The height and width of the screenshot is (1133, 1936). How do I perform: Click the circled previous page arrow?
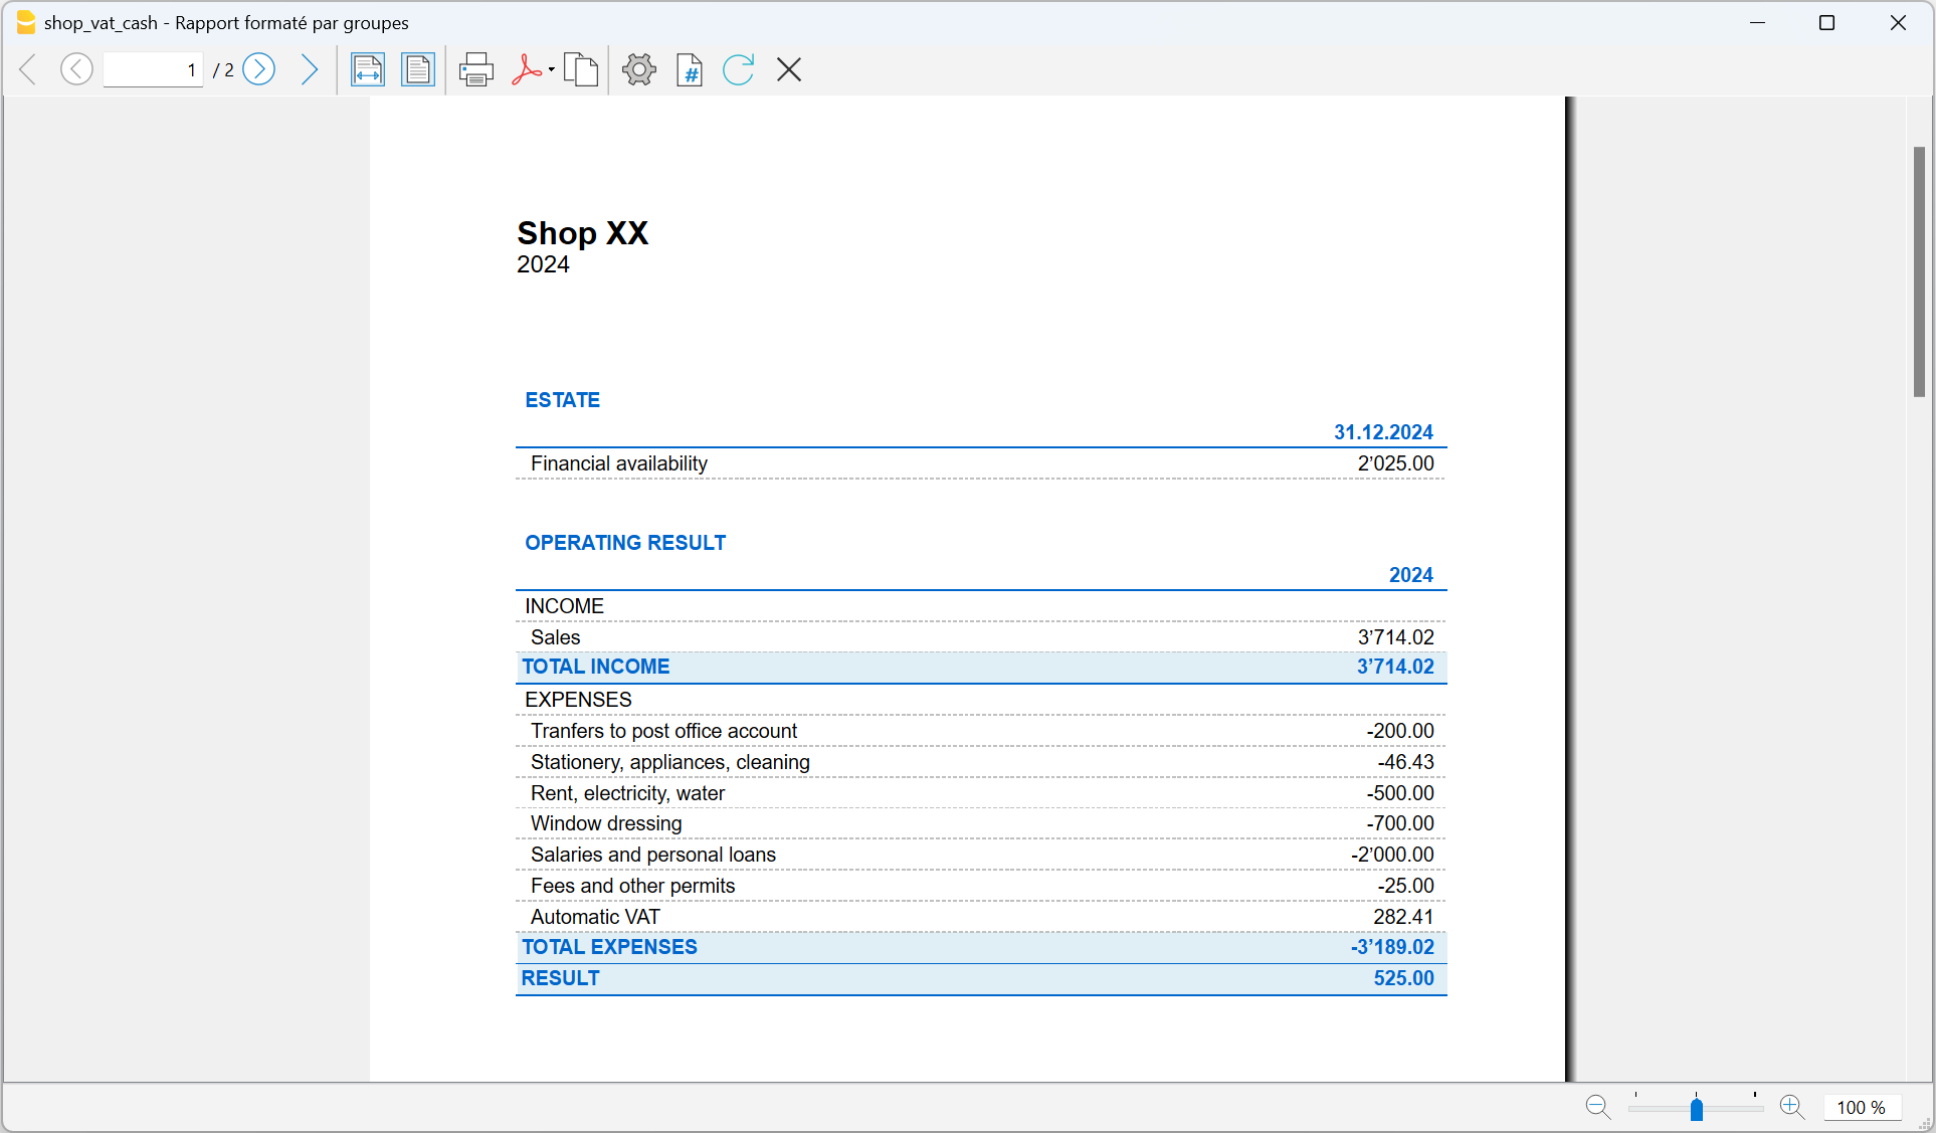76,69
